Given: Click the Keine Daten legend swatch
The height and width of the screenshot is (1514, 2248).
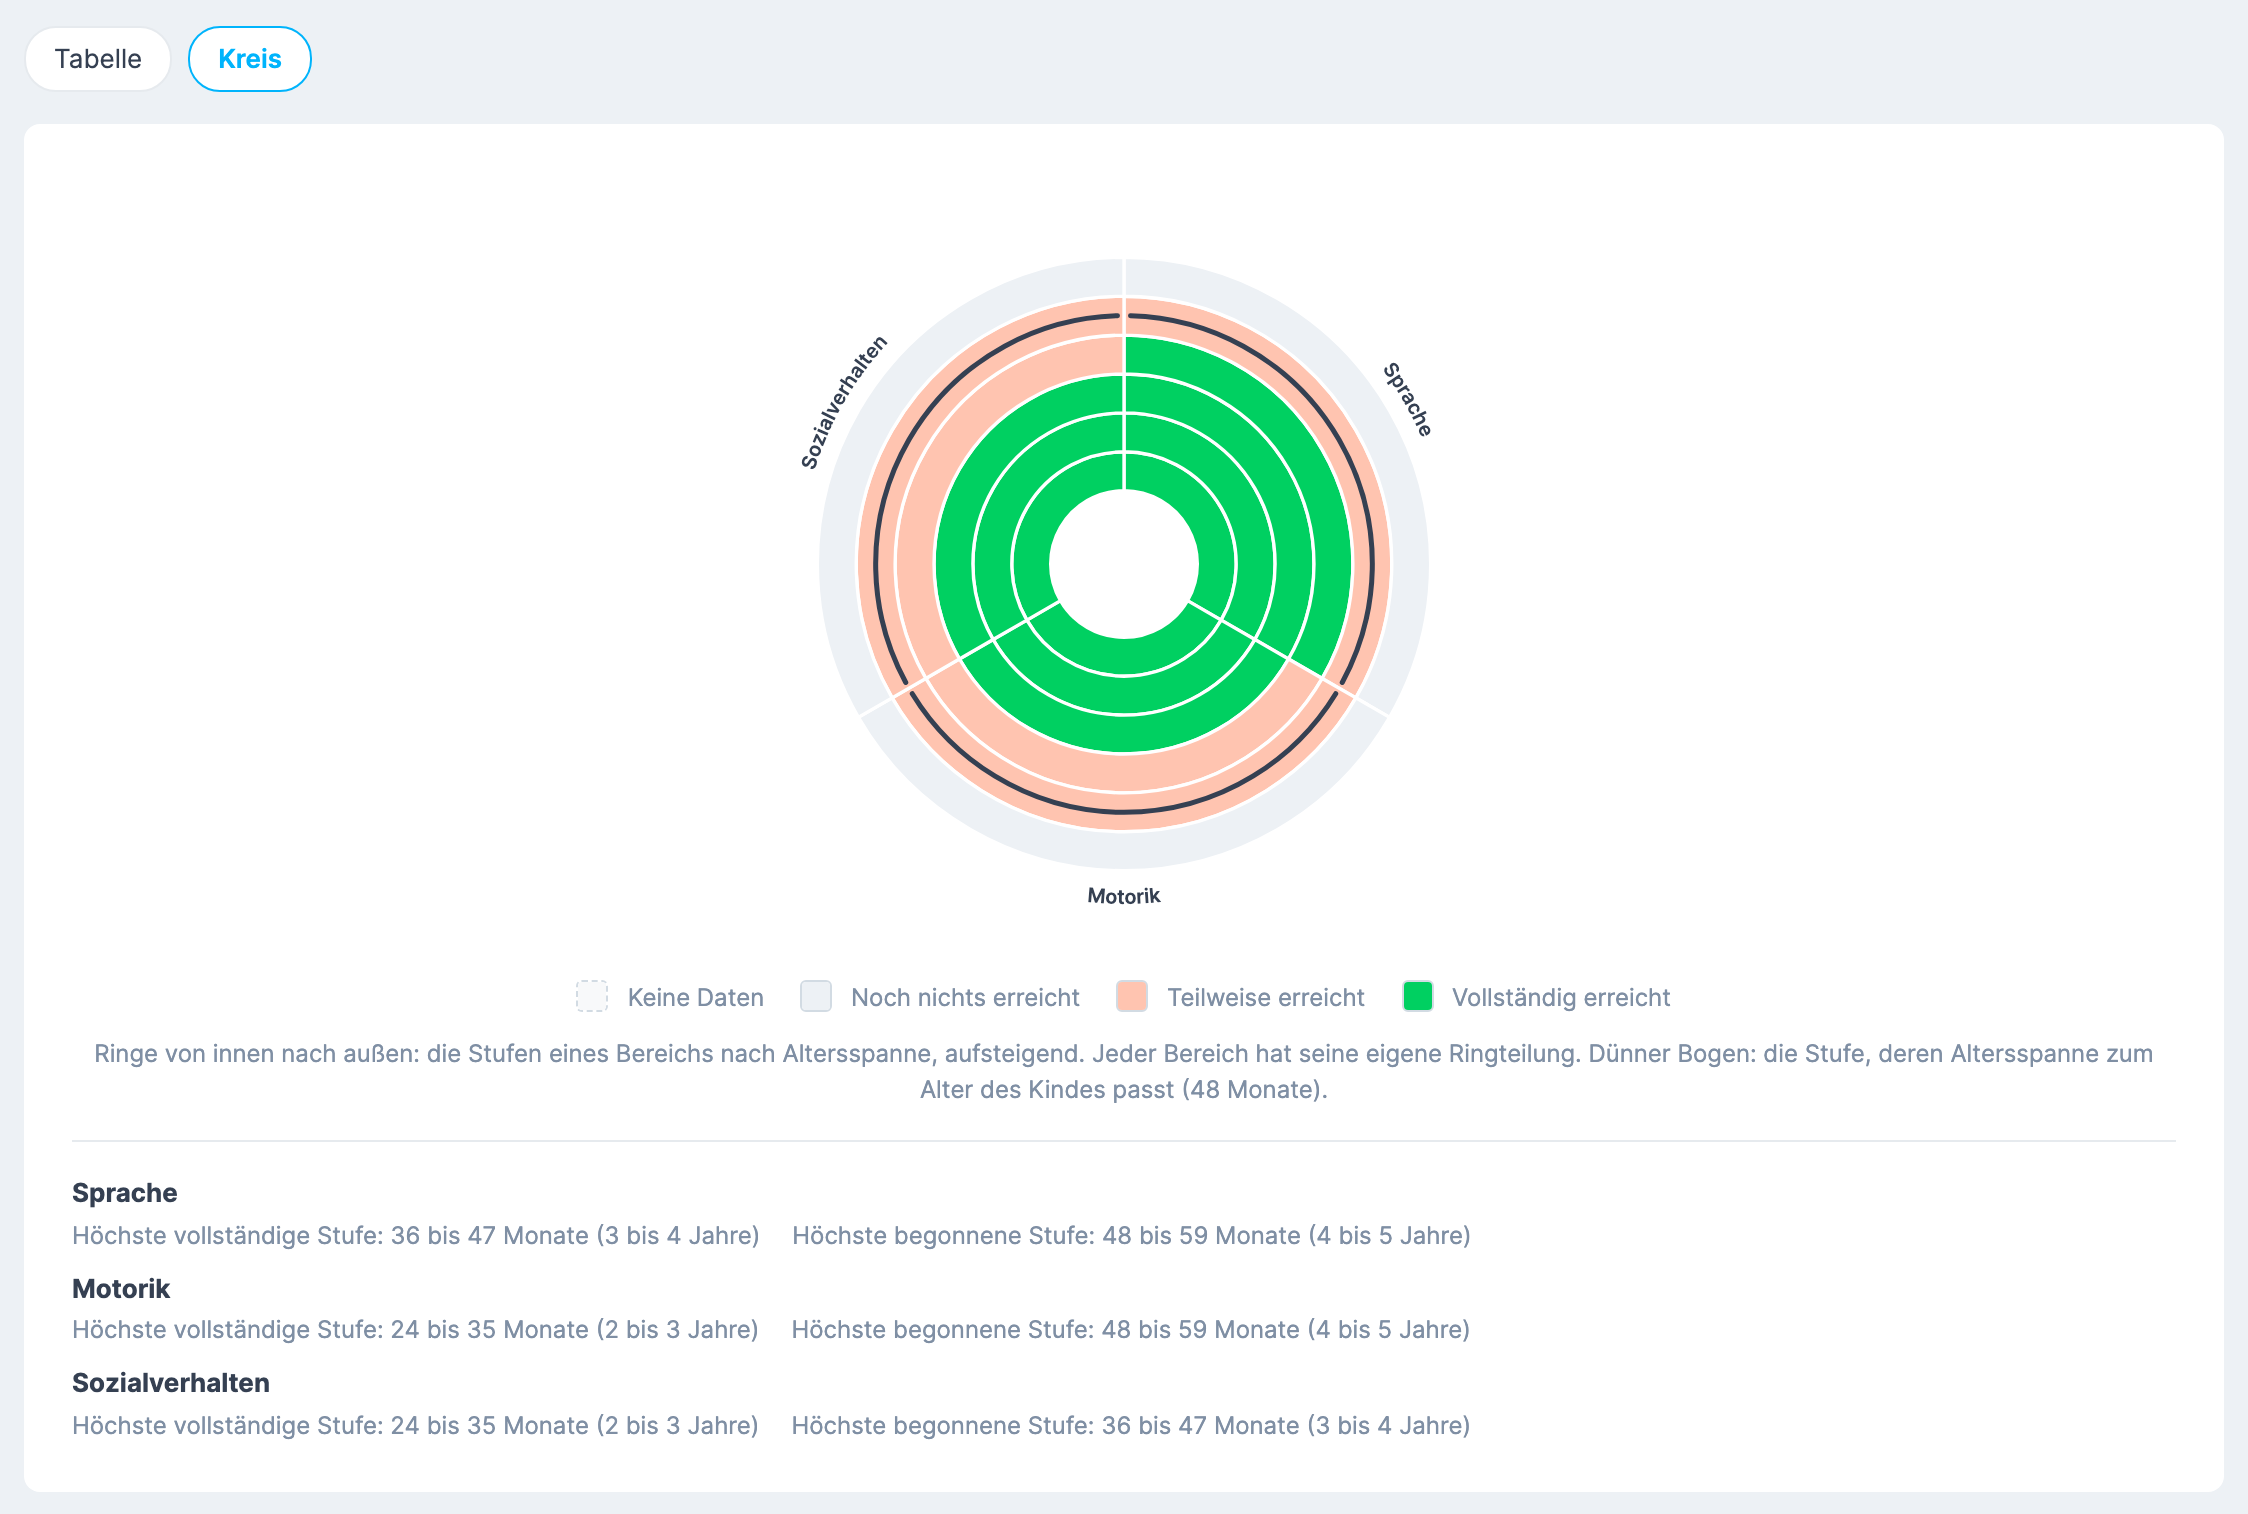Looking at the screenshot, I should (x=592, y=996).
